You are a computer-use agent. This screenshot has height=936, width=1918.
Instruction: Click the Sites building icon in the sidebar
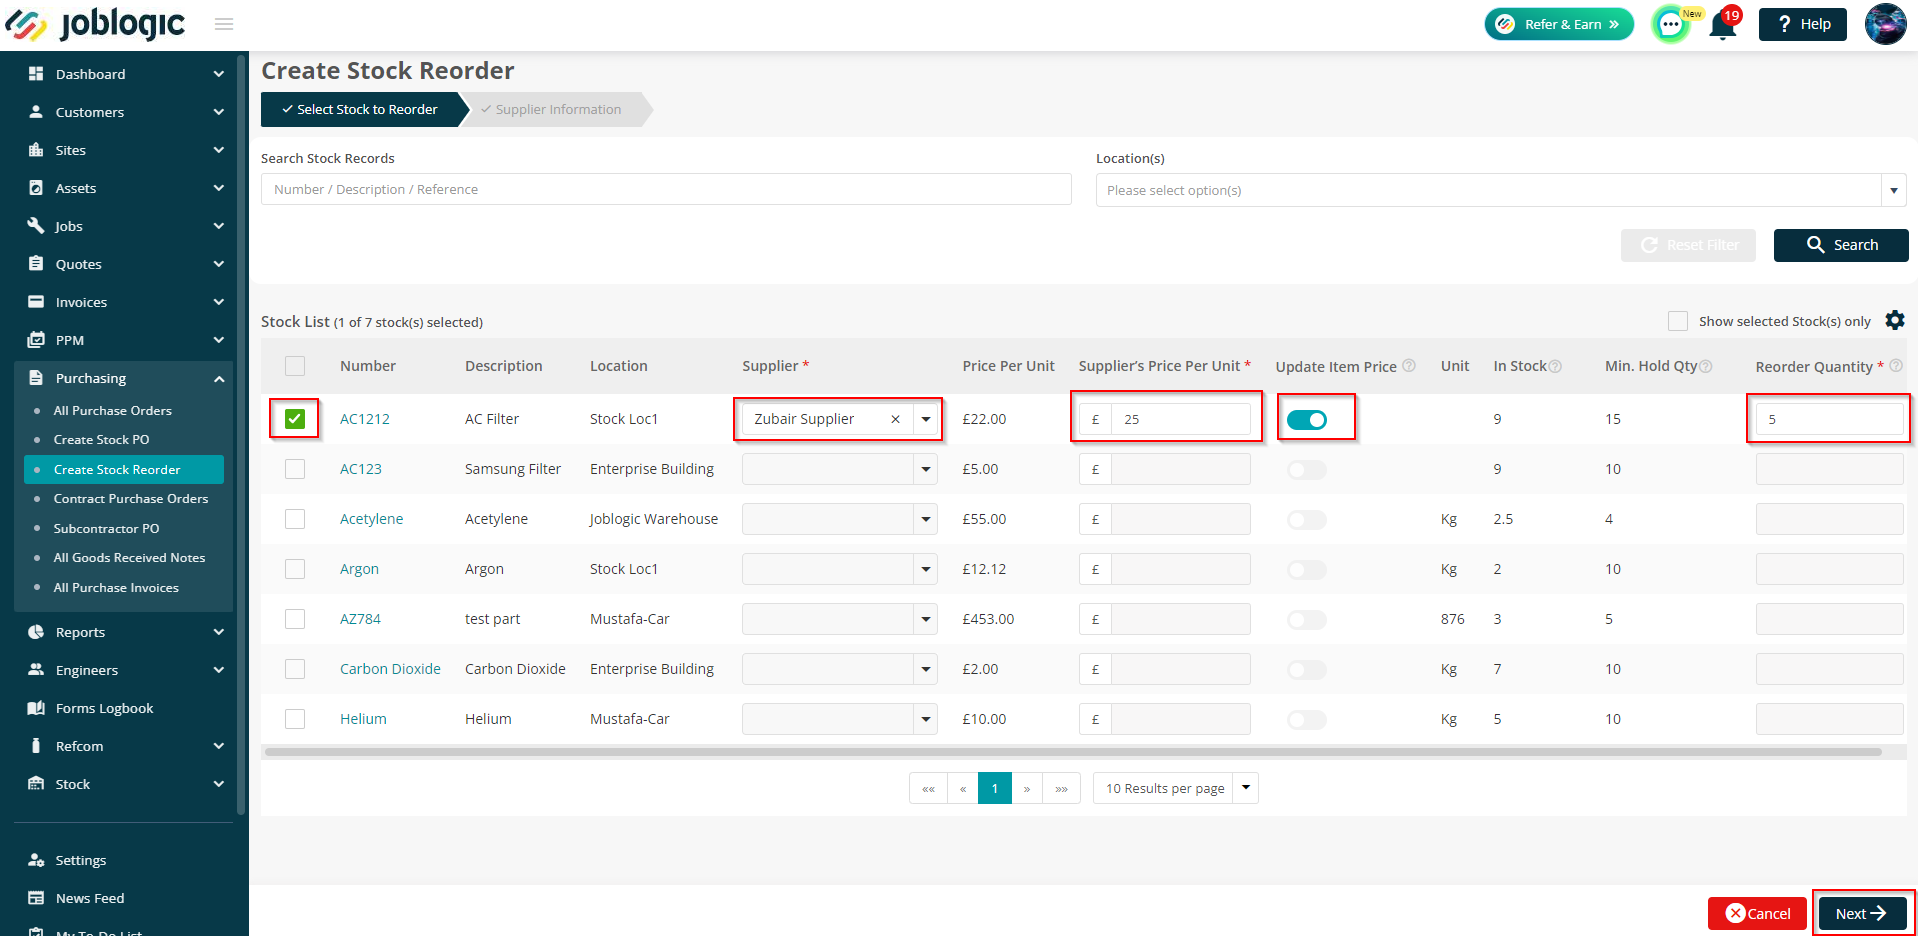tap(36, 150)
